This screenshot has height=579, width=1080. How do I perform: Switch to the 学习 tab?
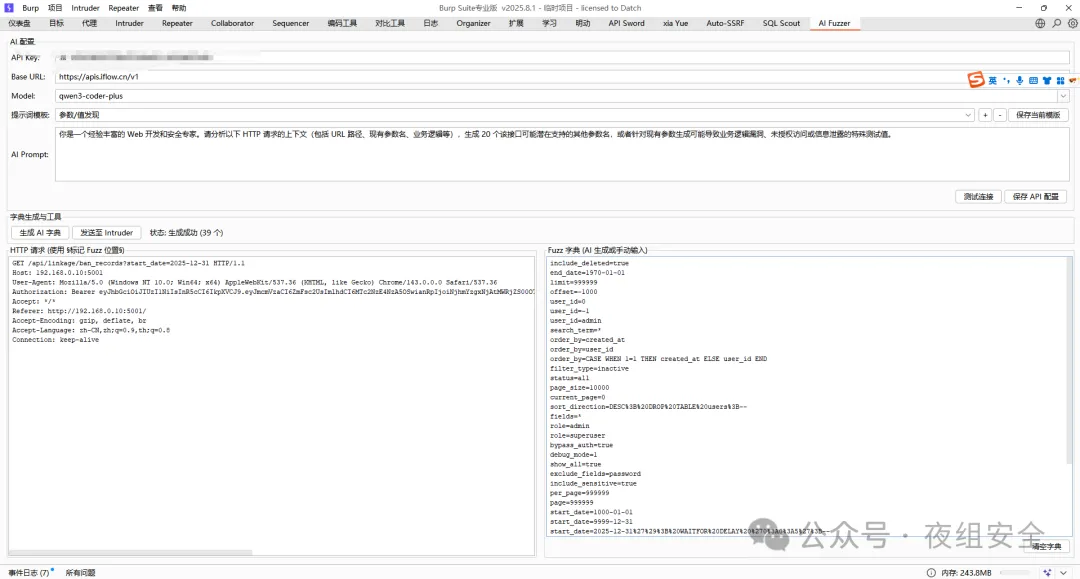[x=549, y=23]
